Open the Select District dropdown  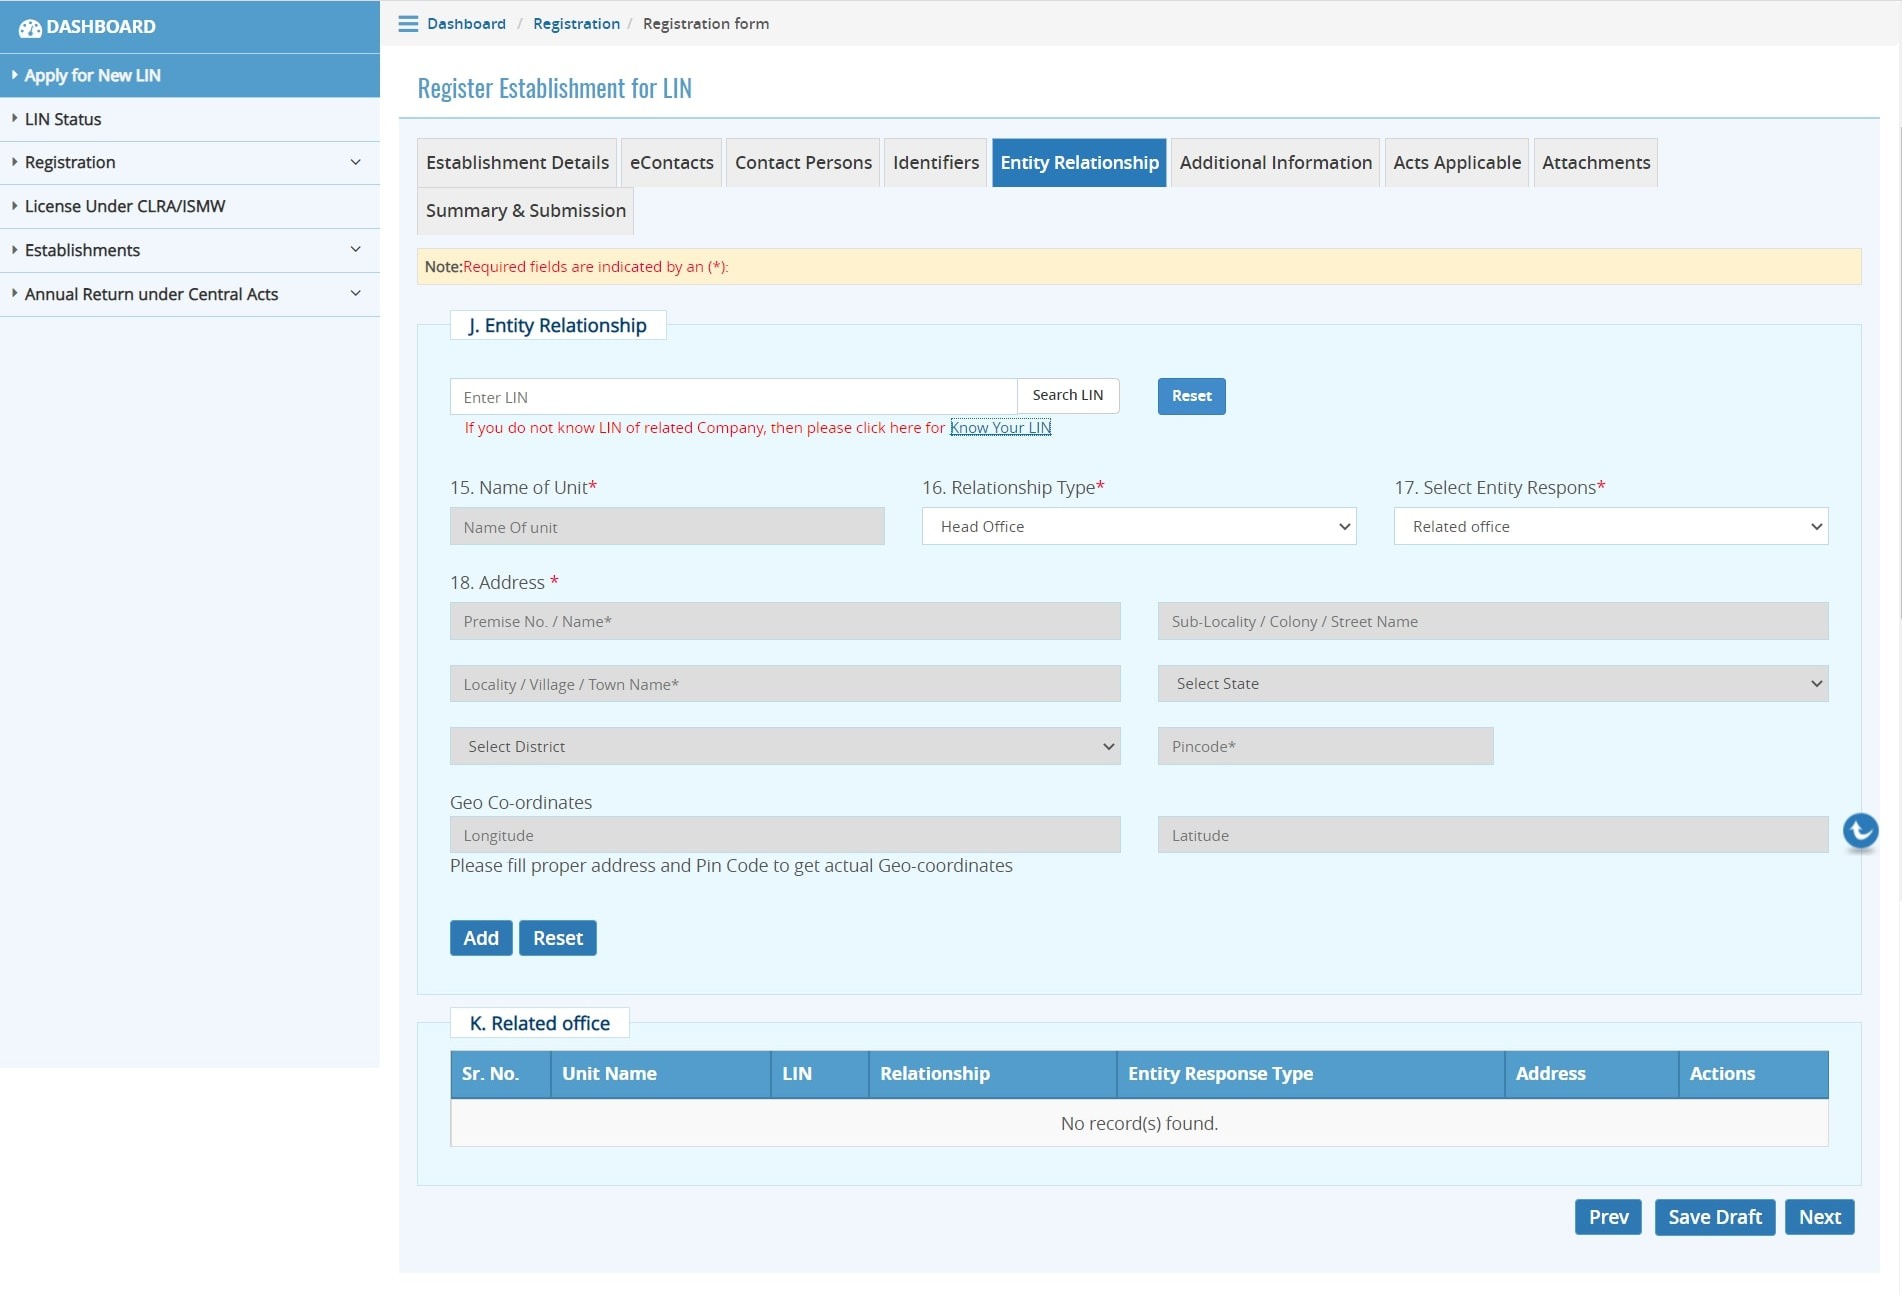[x=784, y=747]
